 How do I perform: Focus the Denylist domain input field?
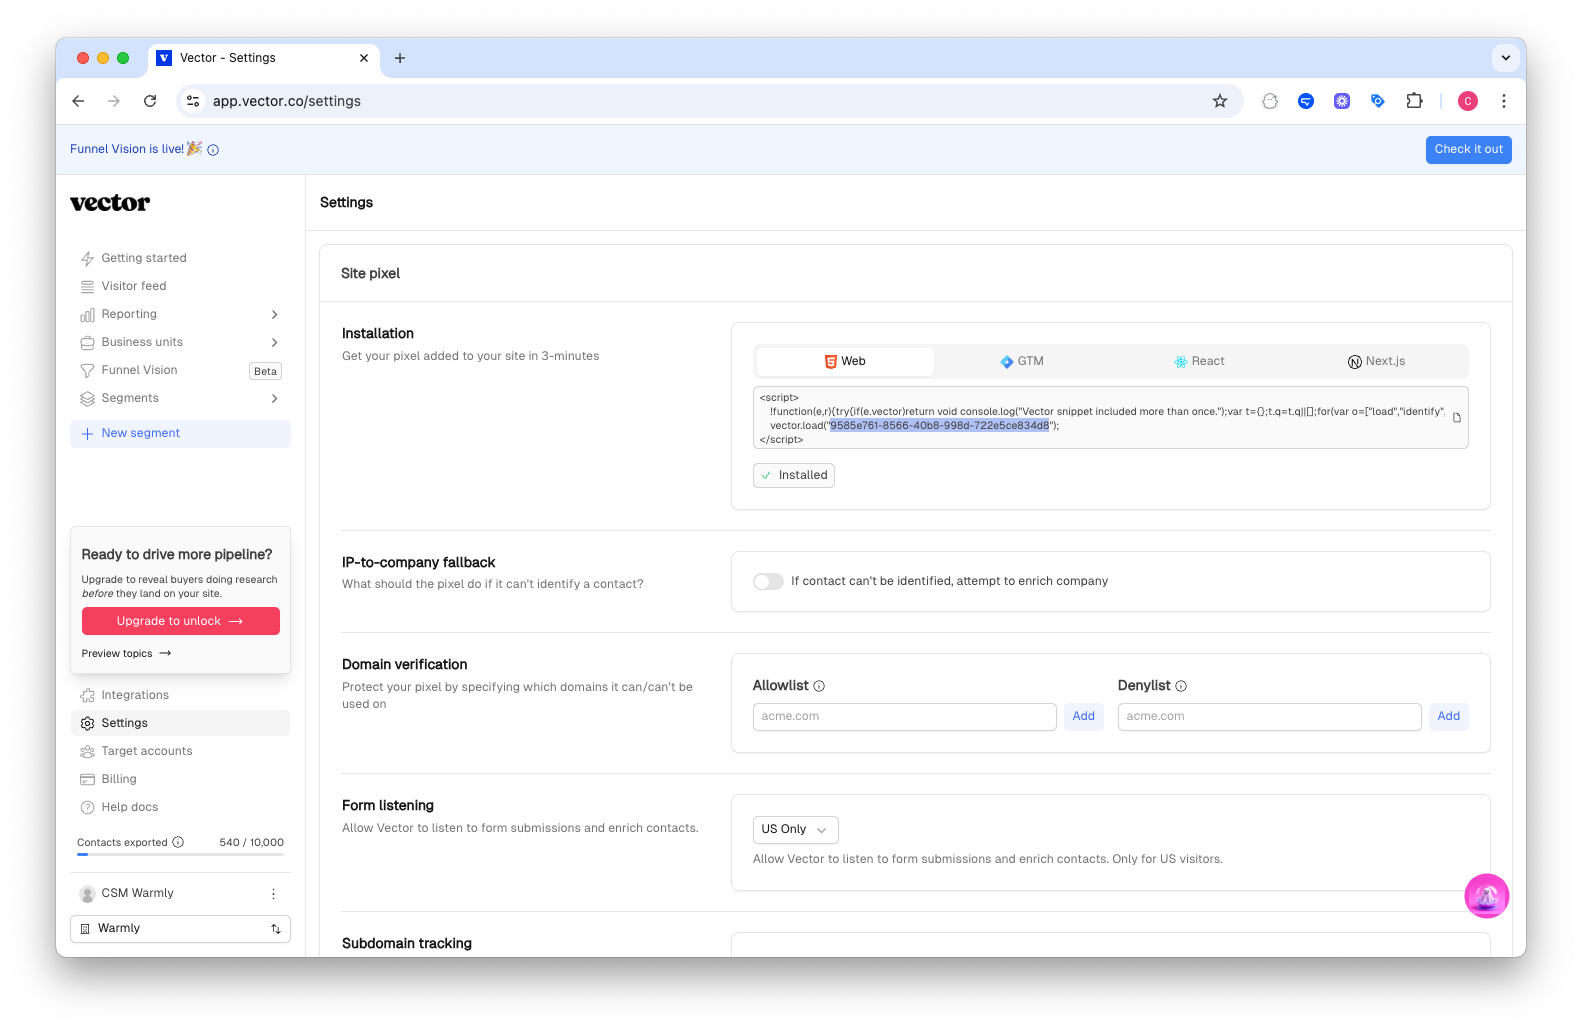[x=1269, y=717]
